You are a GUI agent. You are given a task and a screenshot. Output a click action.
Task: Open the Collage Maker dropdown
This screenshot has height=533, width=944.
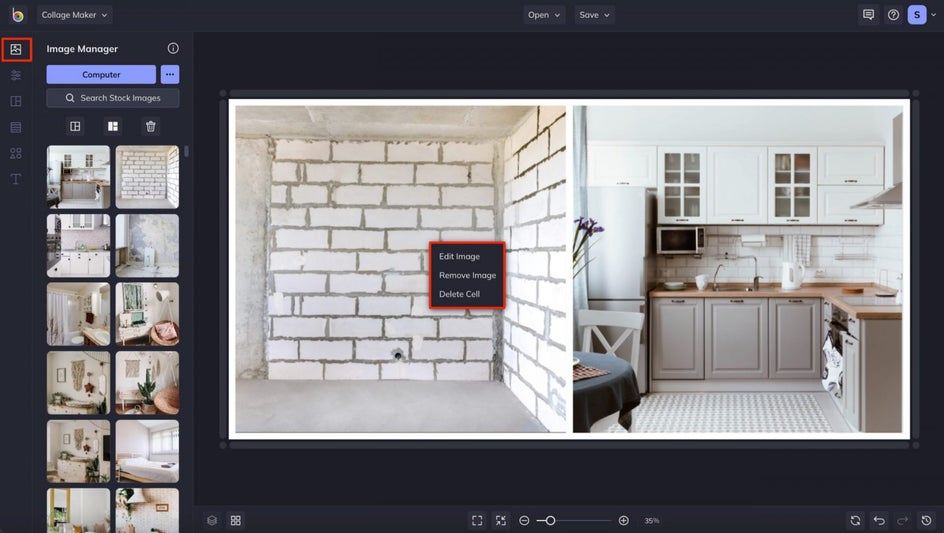(75, 14)
